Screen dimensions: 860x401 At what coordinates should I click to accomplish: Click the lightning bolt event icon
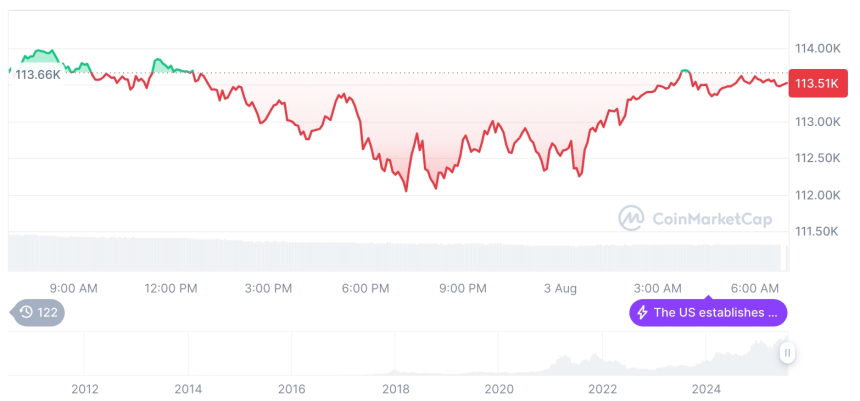tap(642, 313)
